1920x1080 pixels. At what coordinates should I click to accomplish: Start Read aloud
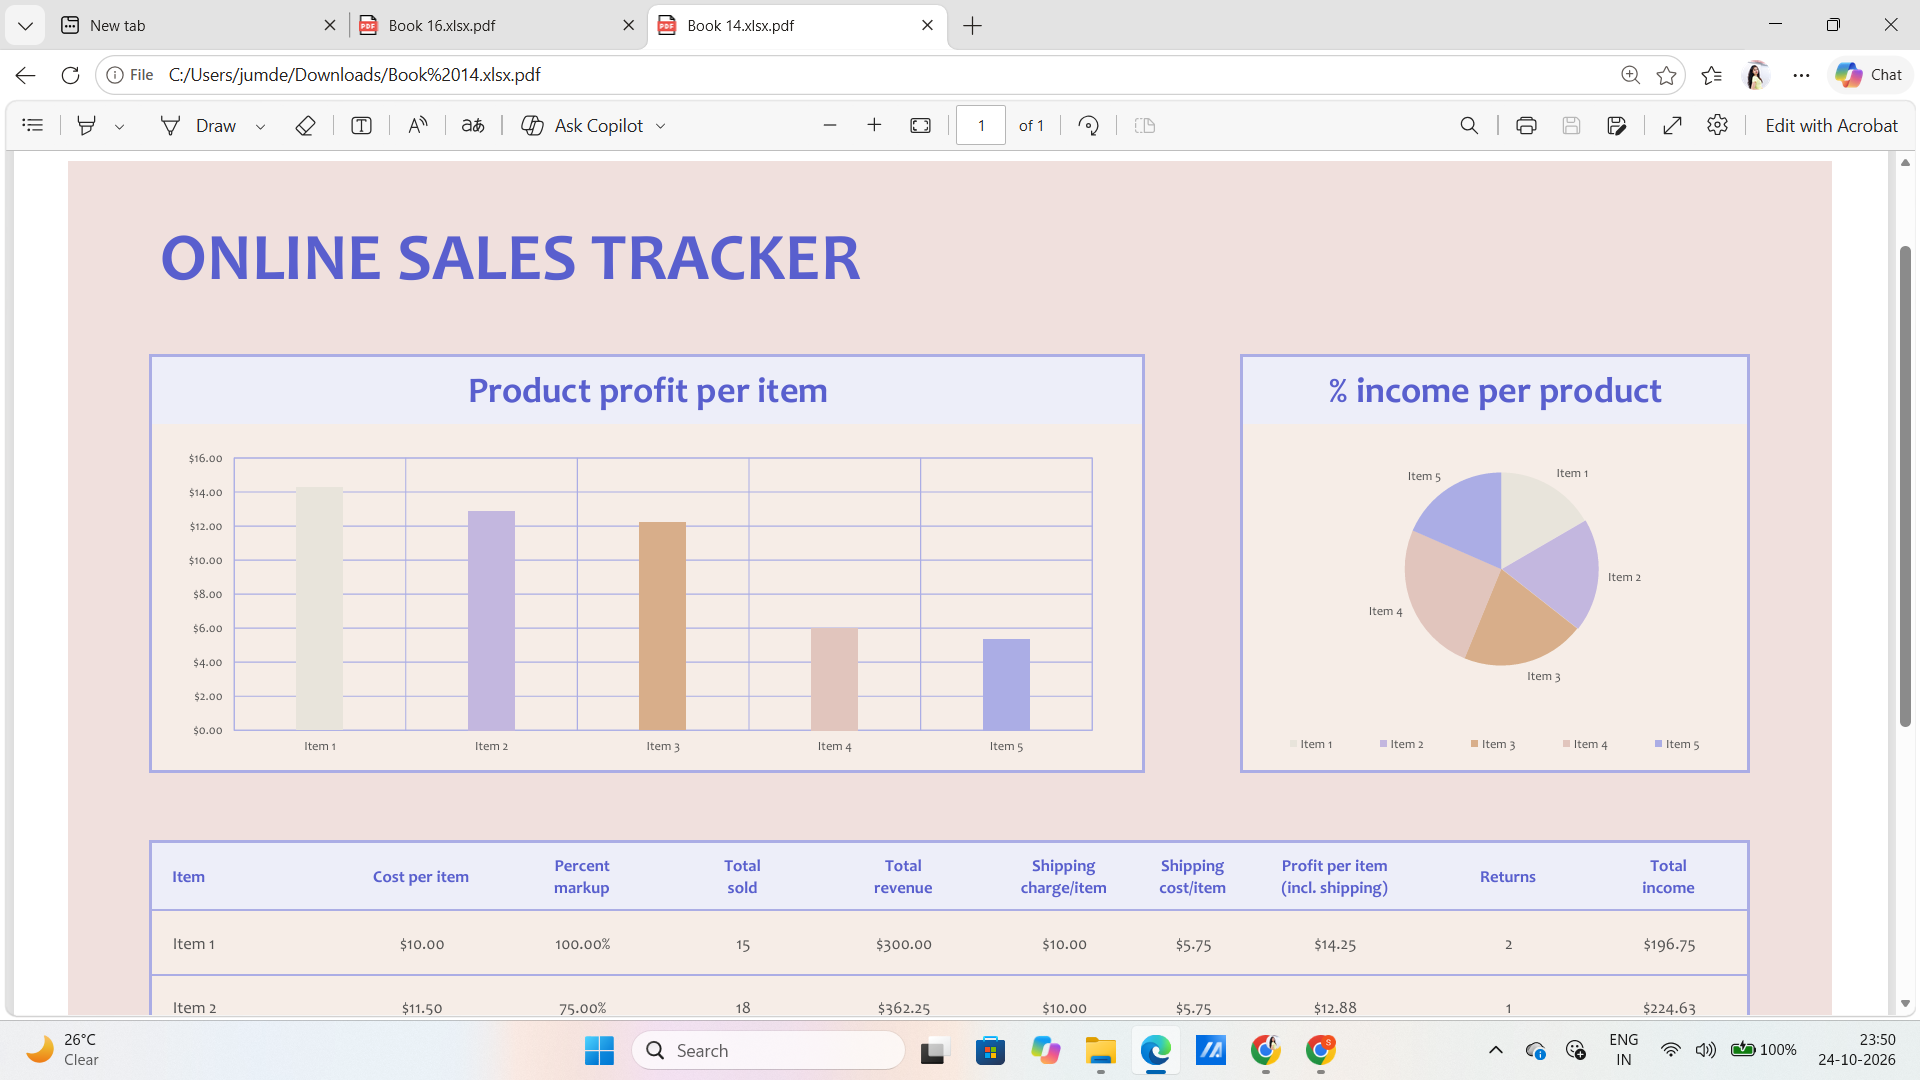(x=418, y=125)
